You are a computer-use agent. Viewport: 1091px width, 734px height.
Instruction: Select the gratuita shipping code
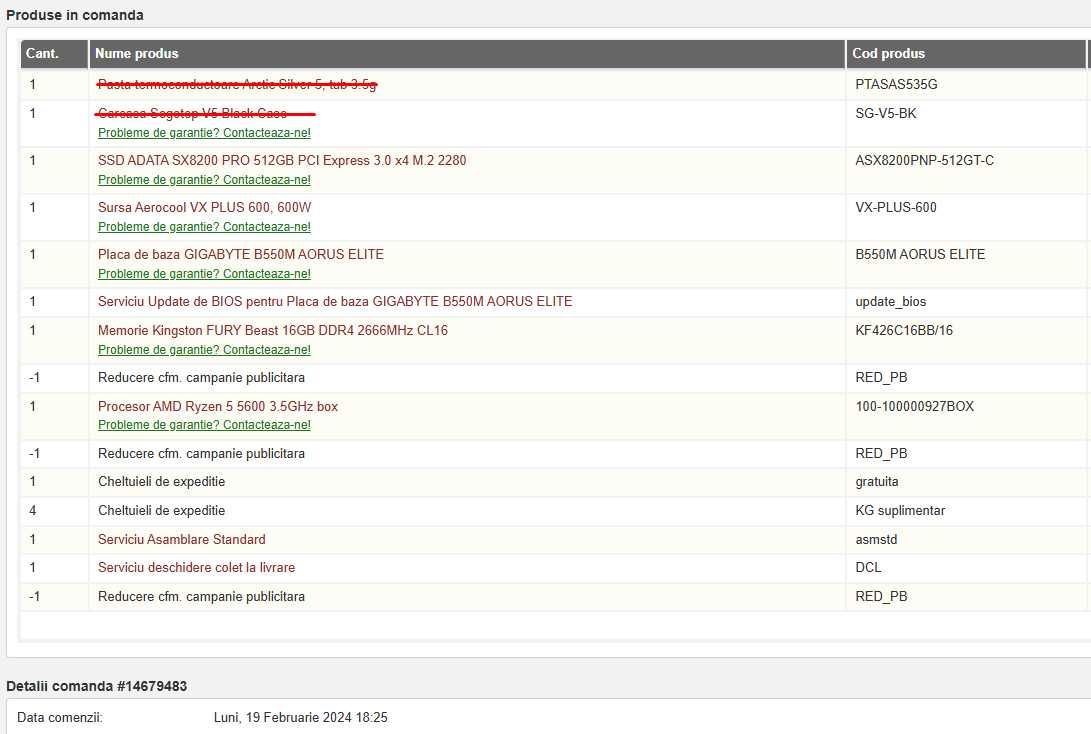(877, 481)
